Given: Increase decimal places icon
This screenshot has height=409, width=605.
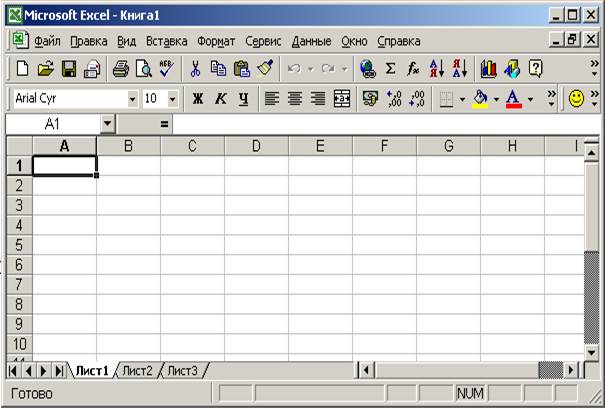Looking at the screenshot, I should pos(394,99).
